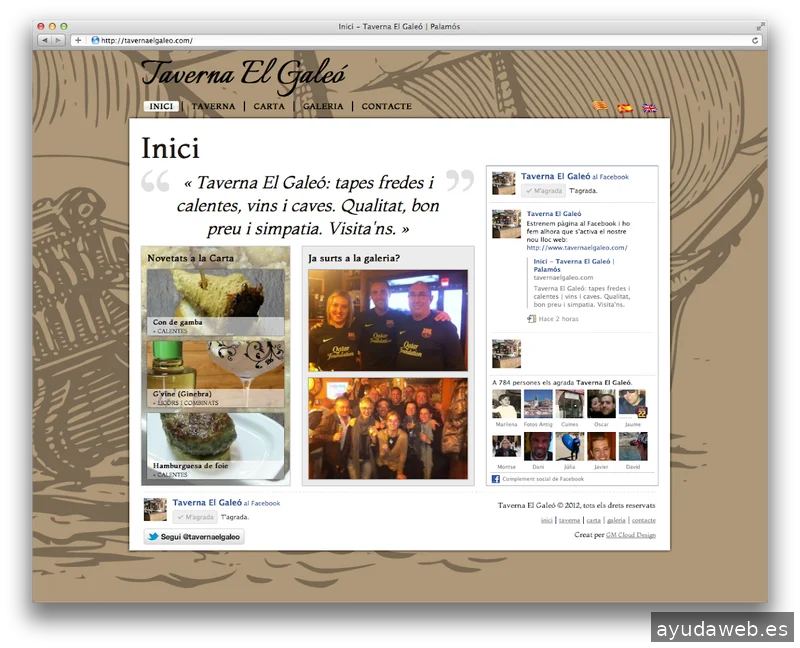The height and width of the screenshot is (648, 800).
Task: Switch site language to Catalan flag
Action: pos(600,107)
